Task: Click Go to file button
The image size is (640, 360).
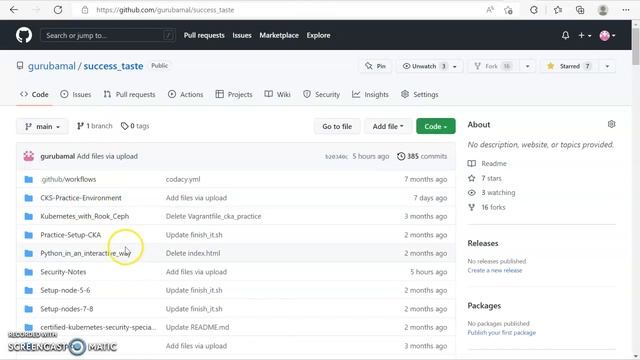Action: pos(337,127)
